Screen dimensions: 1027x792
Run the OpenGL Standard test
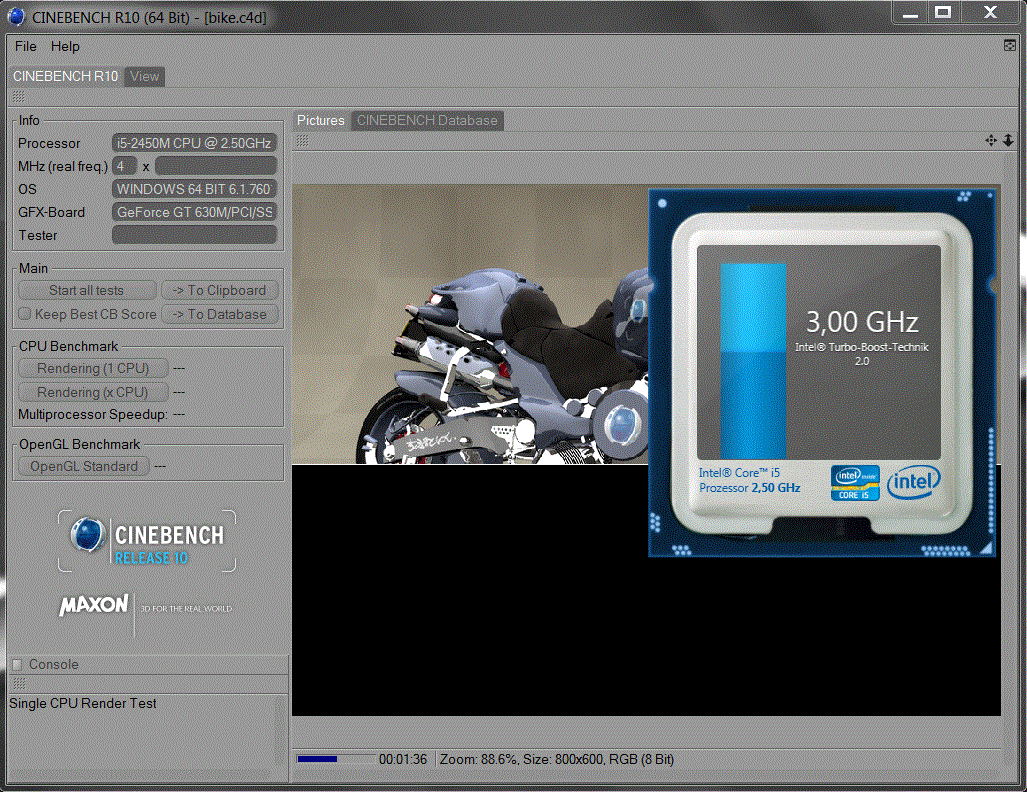click(x=84, y=466)
